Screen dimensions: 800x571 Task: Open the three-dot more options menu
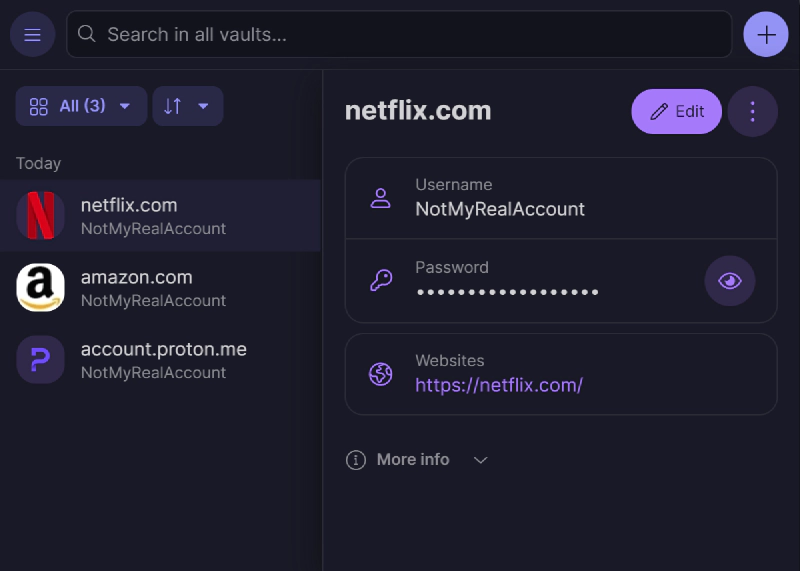pyautogui.click(x=753, y=111)
